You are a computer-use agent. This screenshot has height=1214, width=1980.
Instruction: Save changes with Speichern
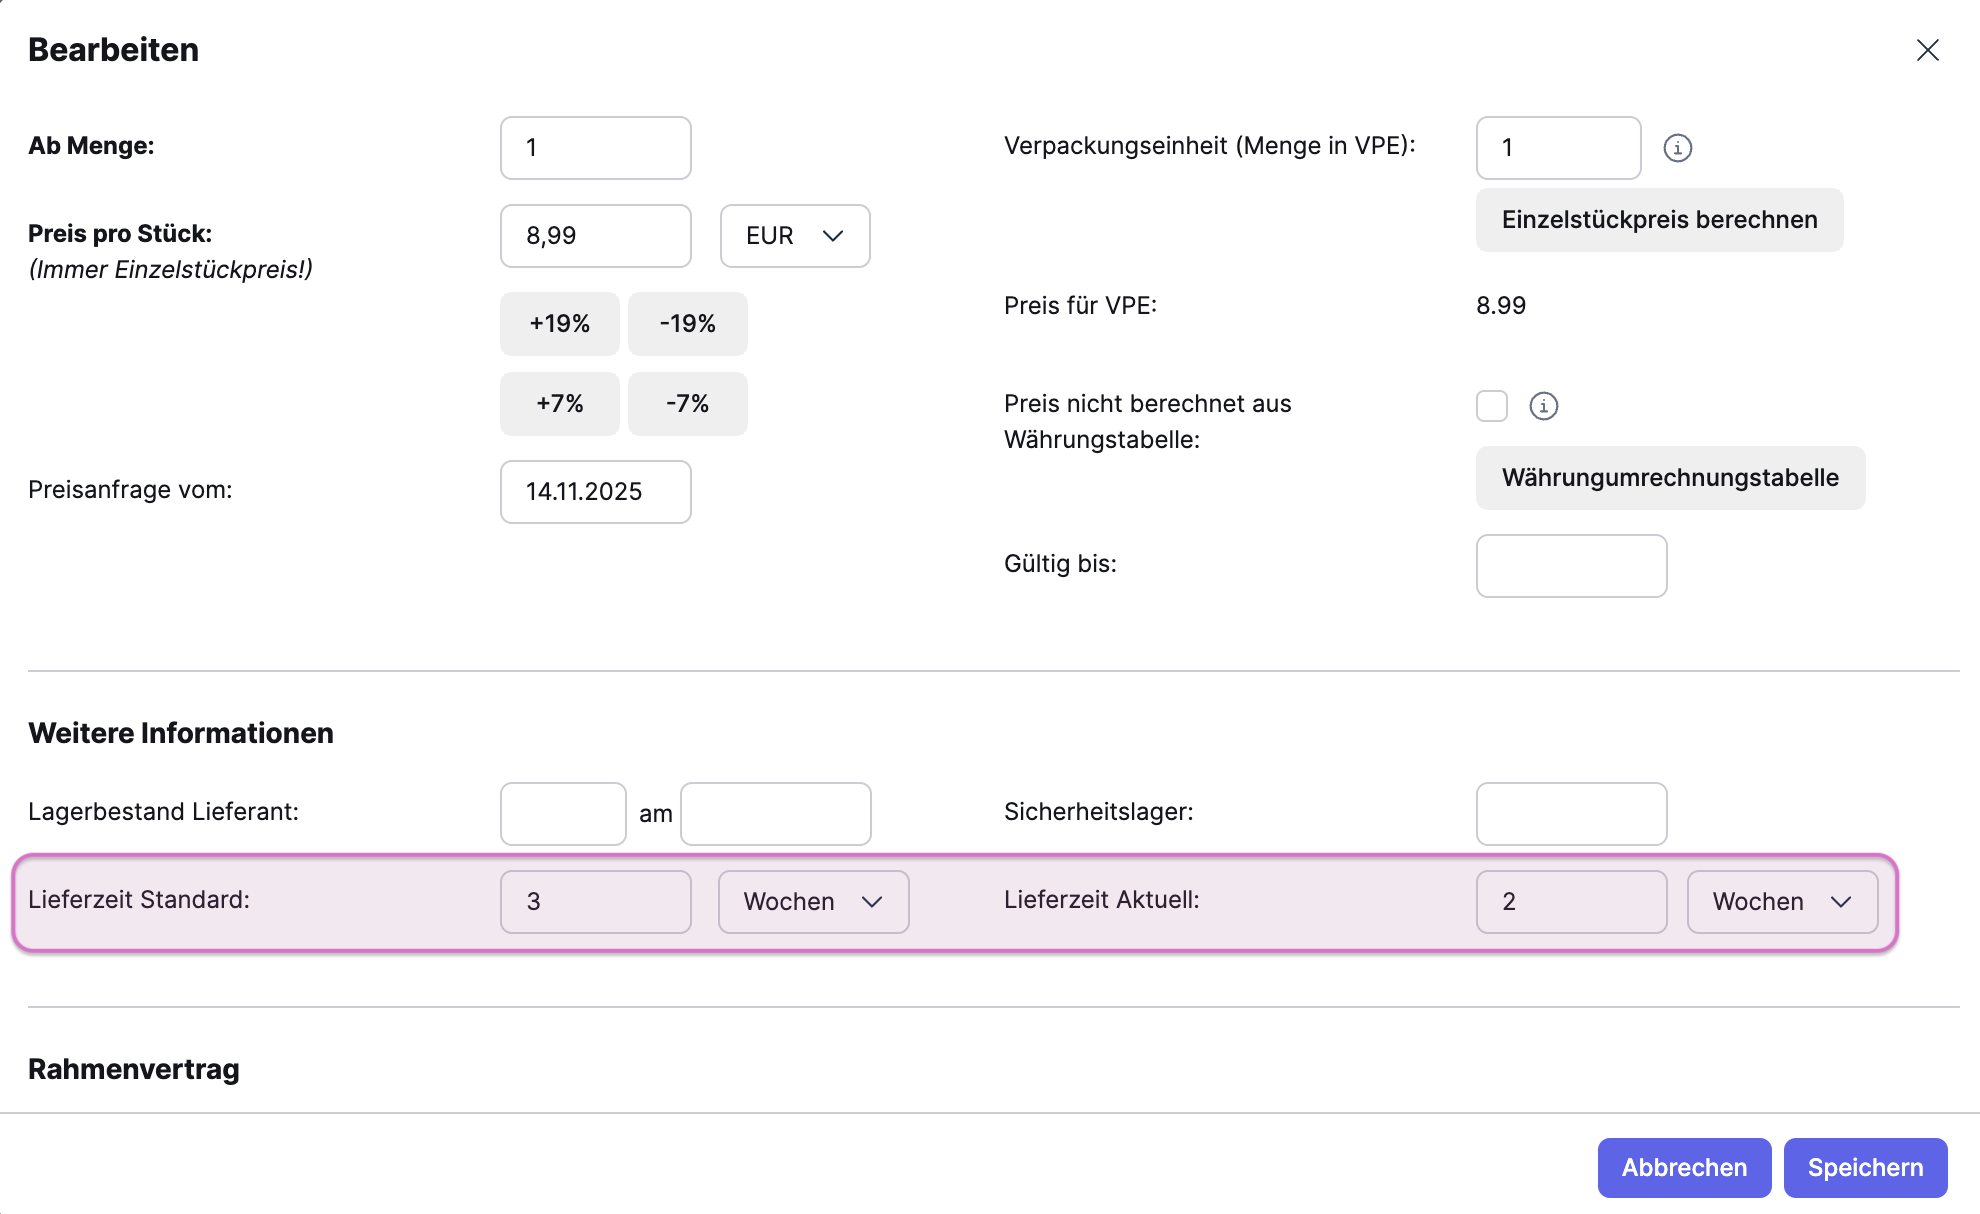(1865, 1168)
